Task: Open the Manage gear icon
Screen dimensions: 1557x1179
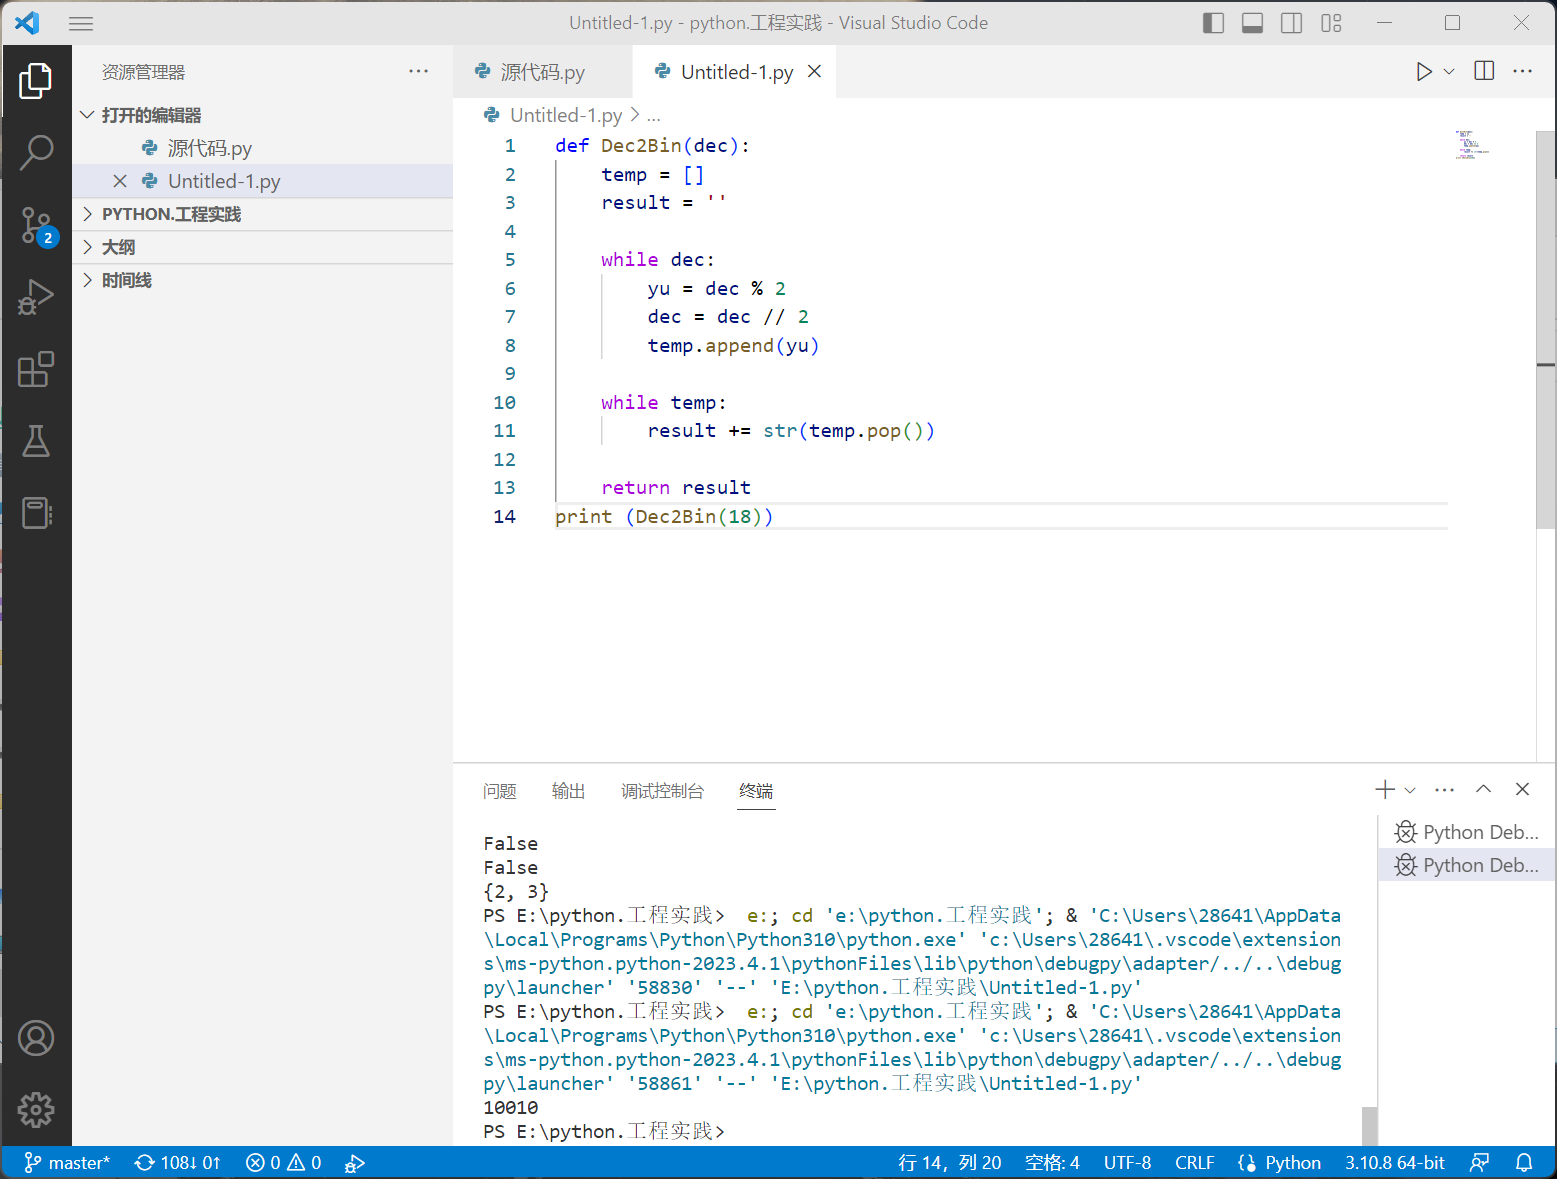Action: click(36, 1110)
